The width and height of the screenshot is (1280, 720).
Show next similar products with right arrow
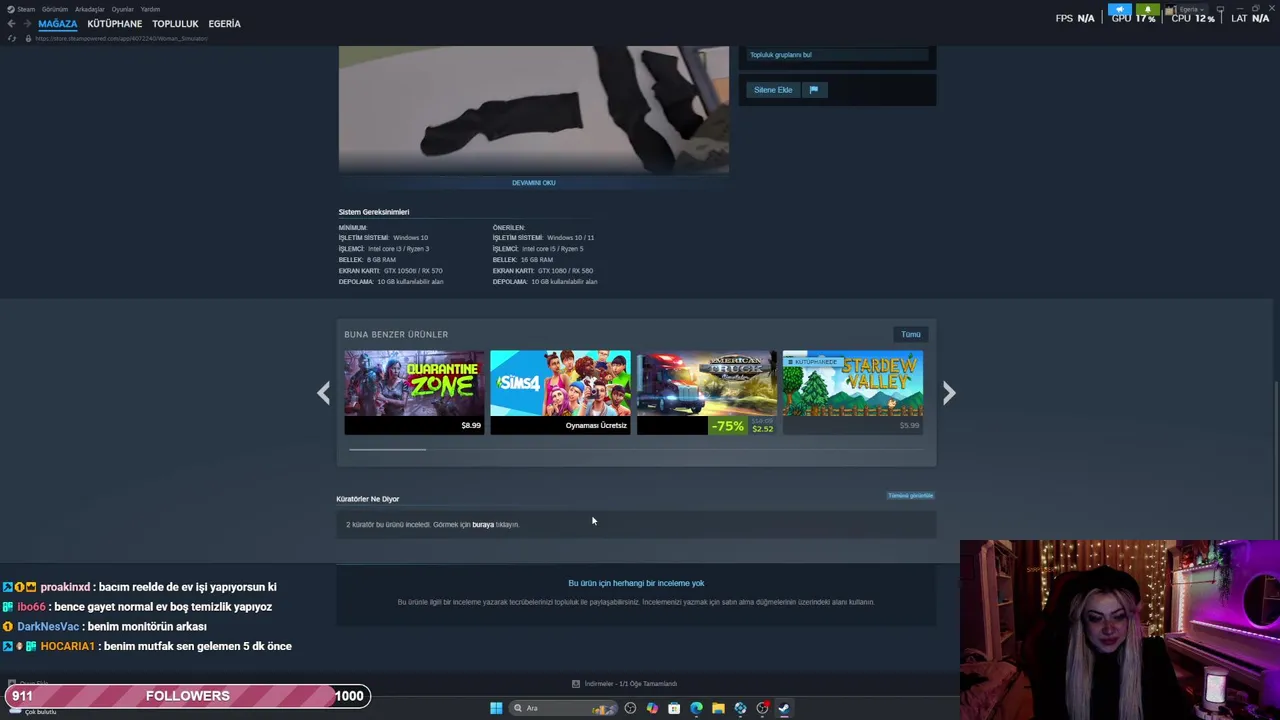tap(949, 393)
